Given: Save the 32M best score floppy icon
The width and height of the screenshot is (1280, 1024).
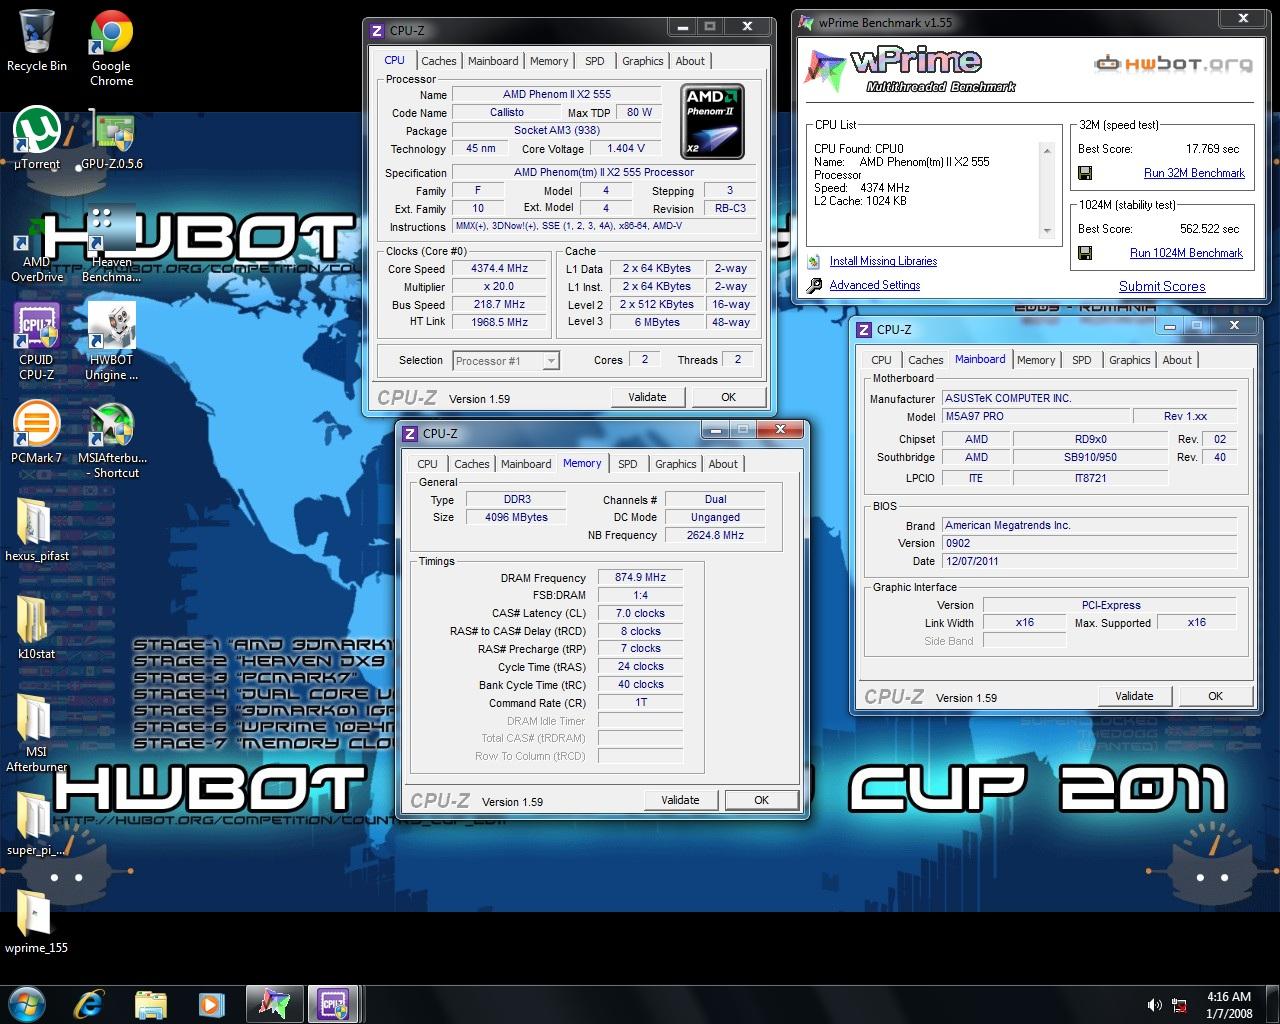Looking at the screenshot, I should point(1085,173).
